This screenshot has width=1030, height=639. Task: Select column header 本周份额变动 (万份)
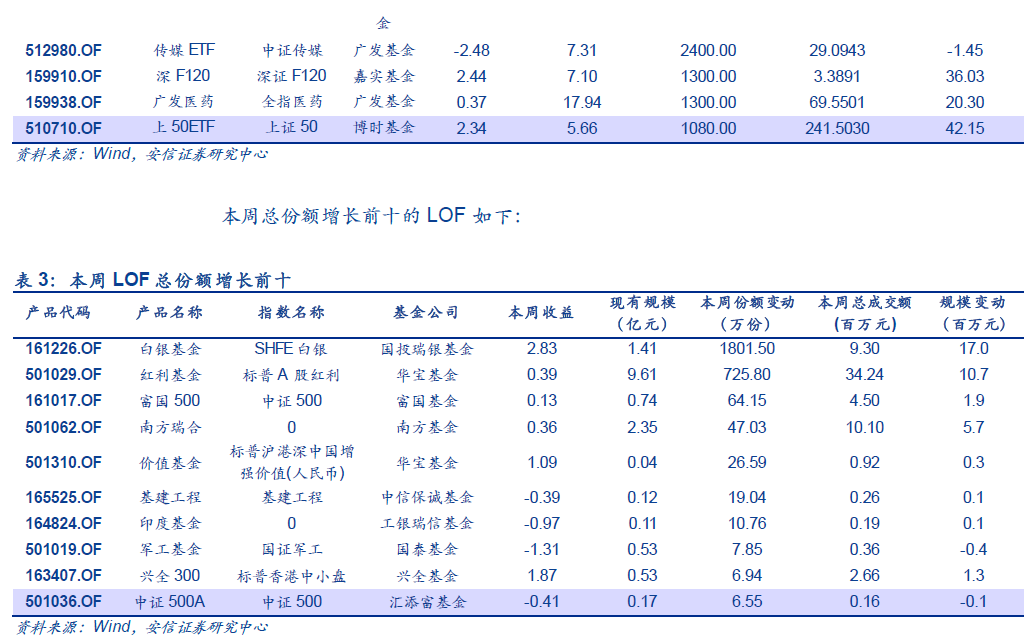747,313
